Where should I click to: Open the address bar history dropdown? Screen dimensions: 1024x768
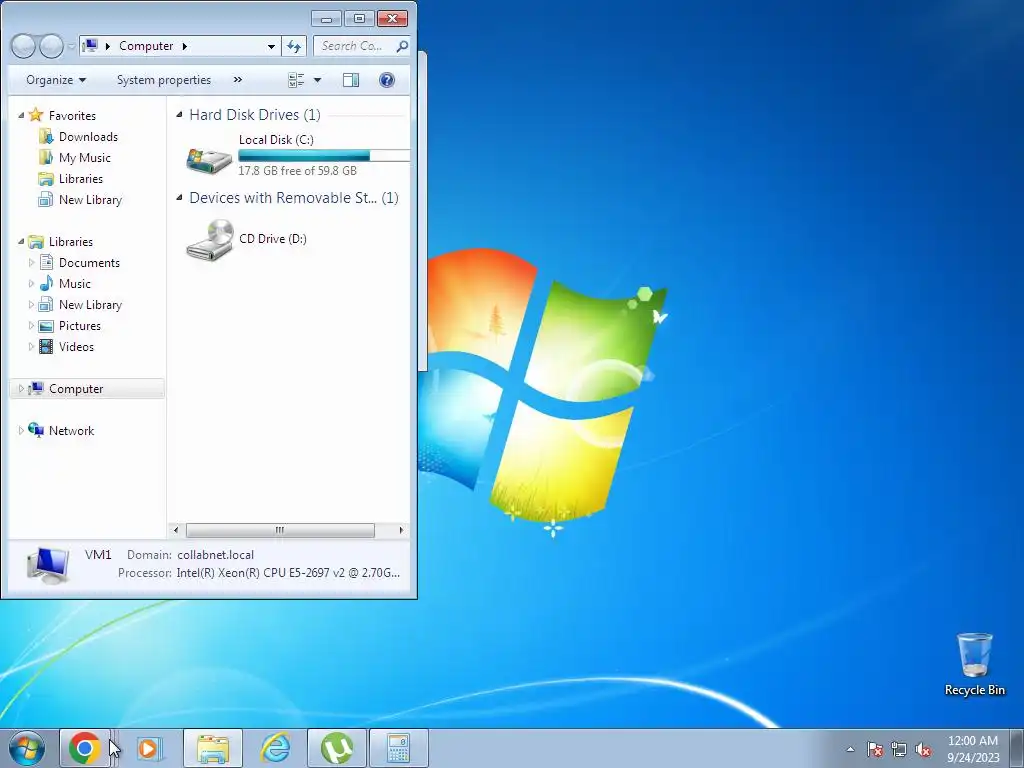click(x=271, y=46)
